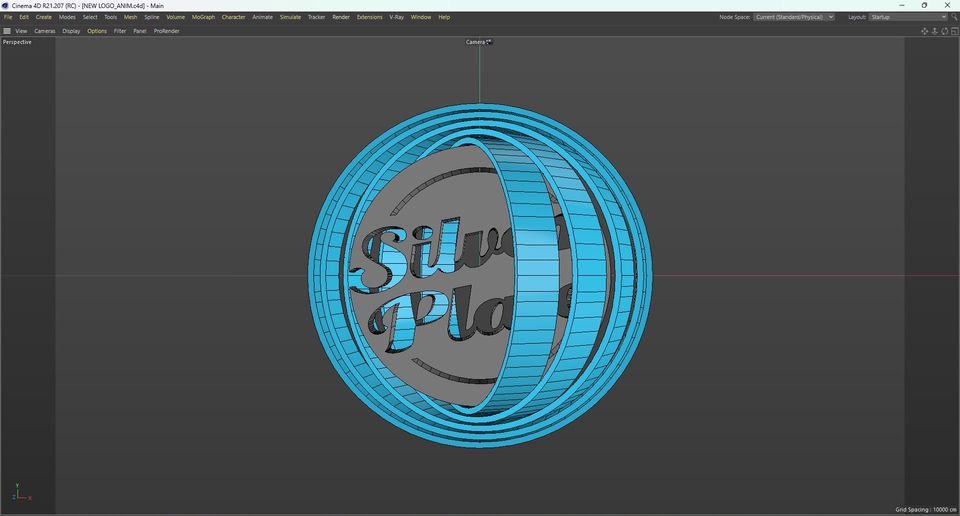This screenshot has height=516, width=960.
Task: Open the viewport View menu
Action: [x=21, y=31]
